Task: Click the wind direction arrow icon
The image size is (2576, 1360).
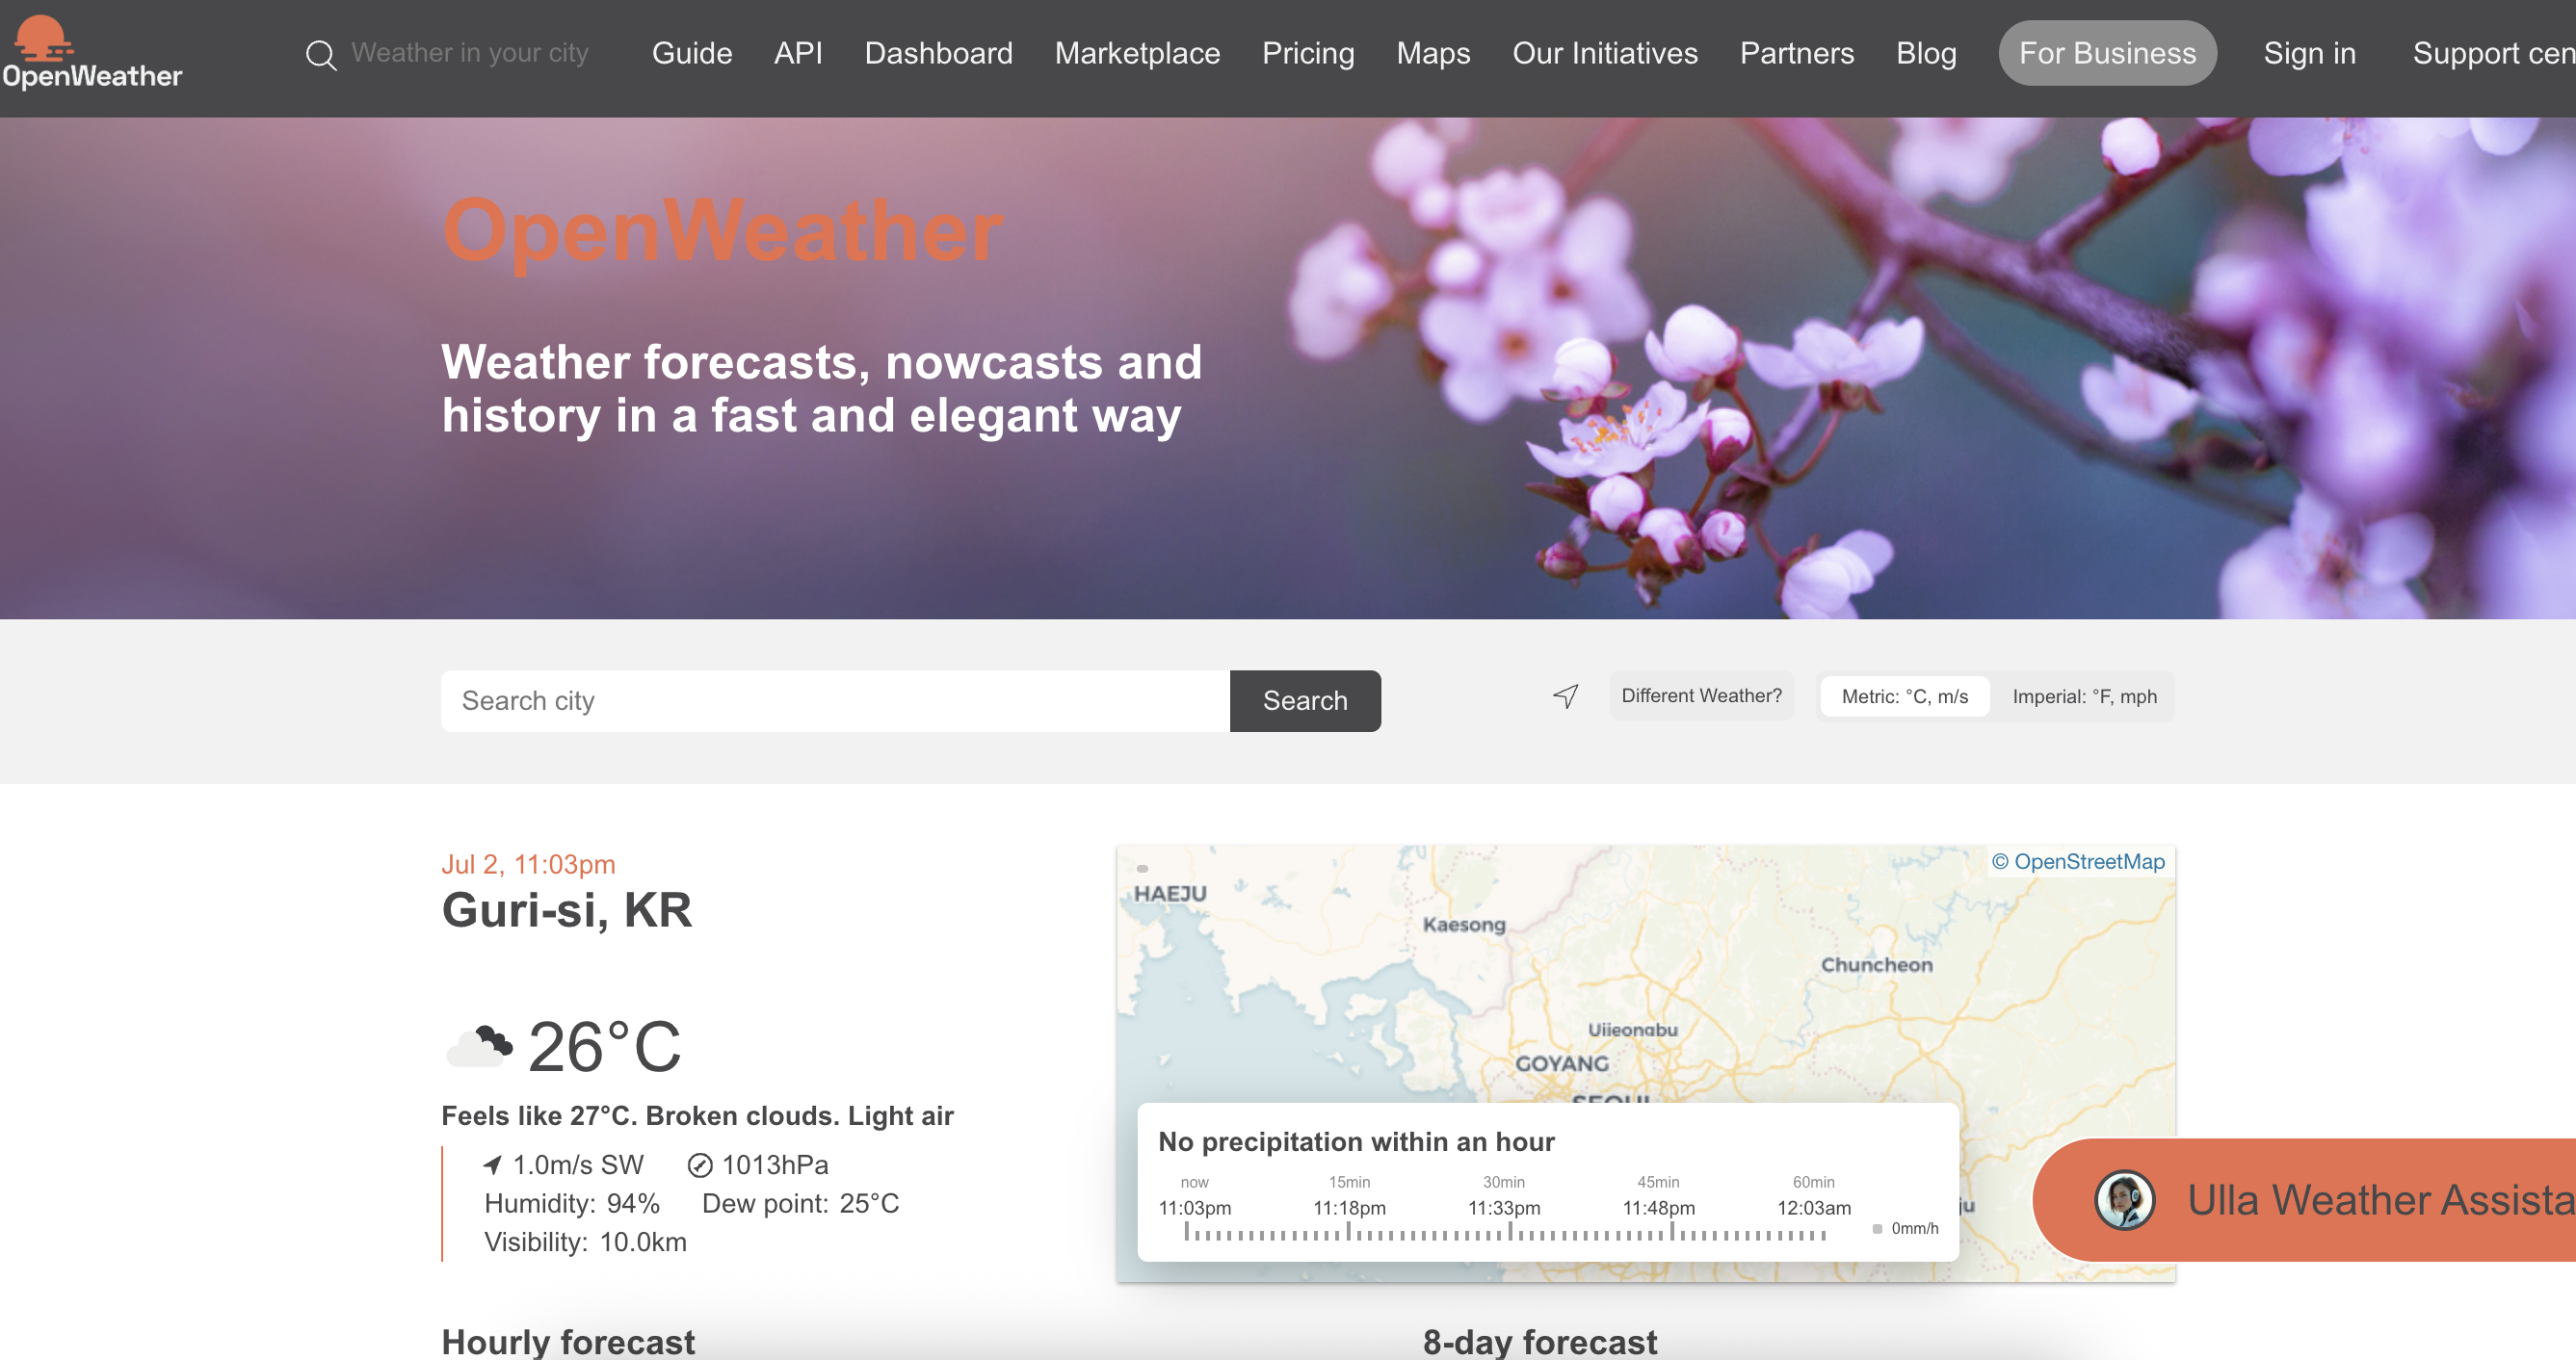Action: tap(492, 1165)
